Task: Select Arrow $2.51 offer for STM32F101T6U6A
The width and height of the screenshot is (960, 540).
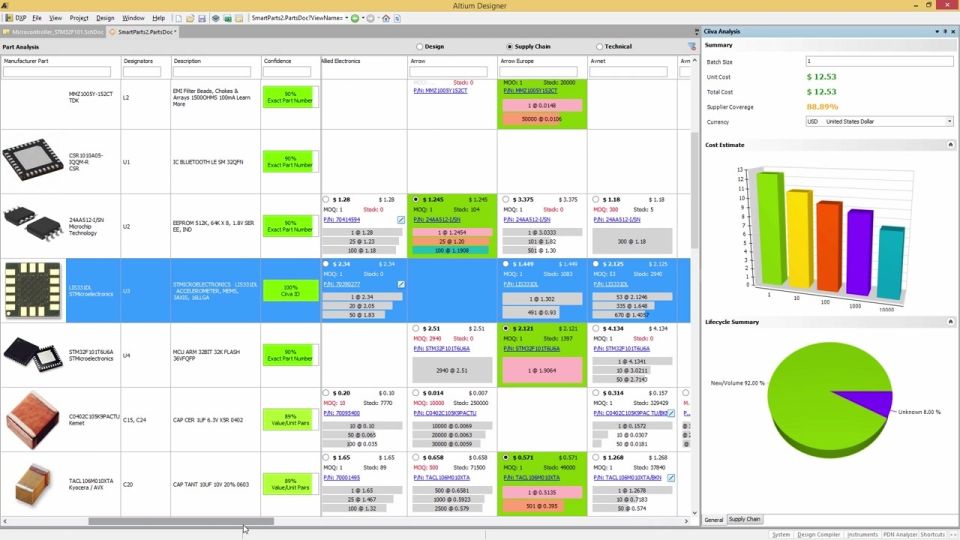Action: 416,329
